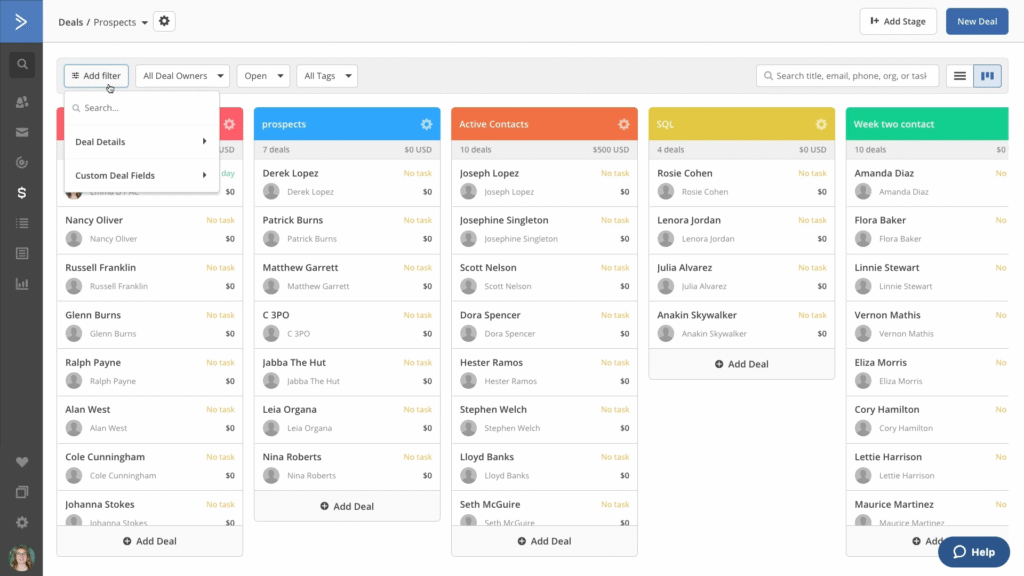Click the search magnifier in the sidebar

(21, 64)
